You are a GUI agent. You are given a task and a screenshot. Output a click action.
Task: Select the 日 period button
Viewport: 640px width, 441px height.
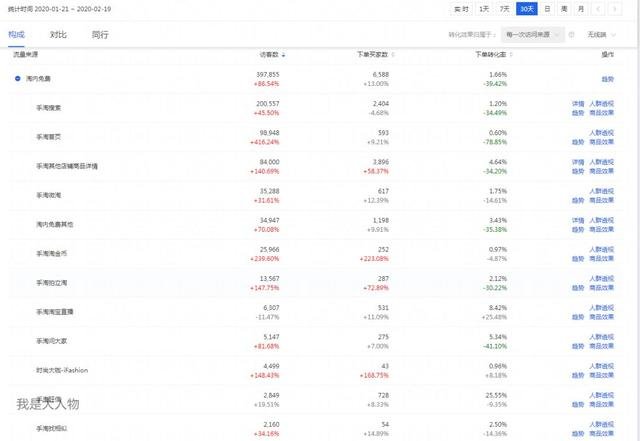(x=547, y=9)
